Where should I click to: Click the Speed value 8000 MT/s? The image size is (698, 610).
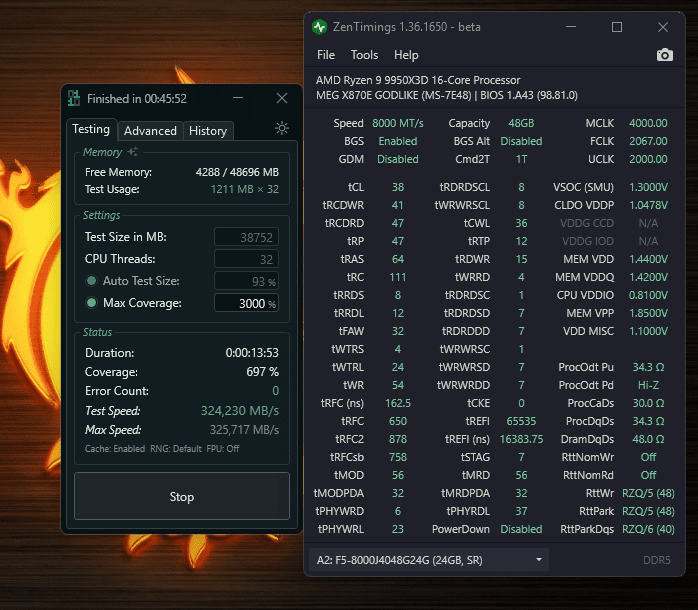pos(398,123)
